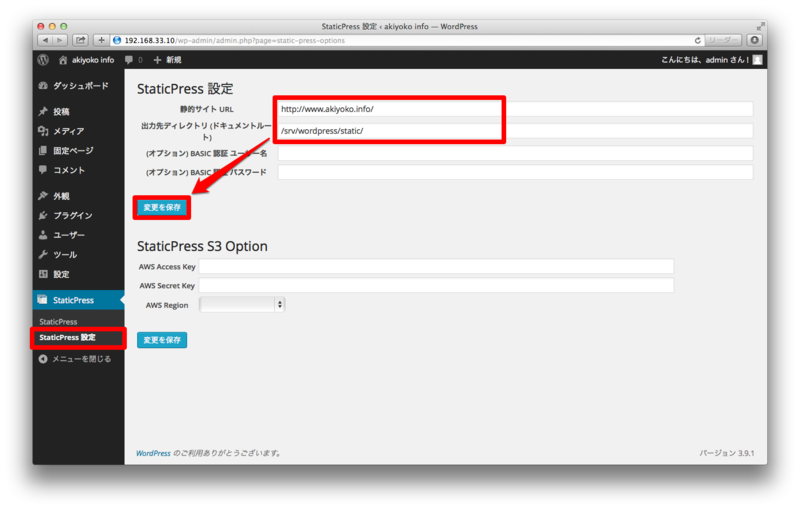Open the admin user avatar menu
800x510 pixels.
click(758, 60)
